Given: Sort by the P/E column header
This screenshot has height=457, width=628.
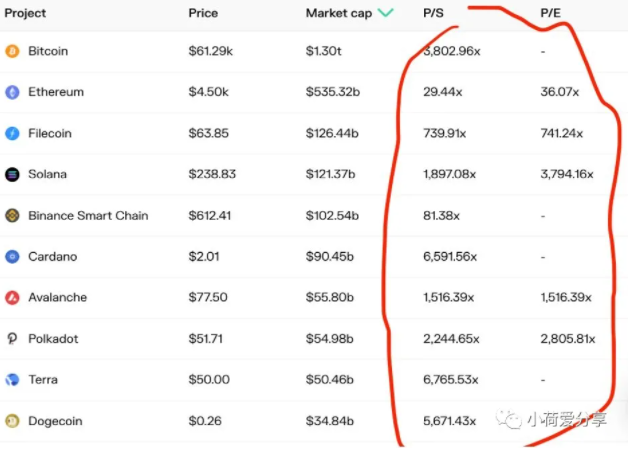Looking at the screenshot, I should pos(551,13).
